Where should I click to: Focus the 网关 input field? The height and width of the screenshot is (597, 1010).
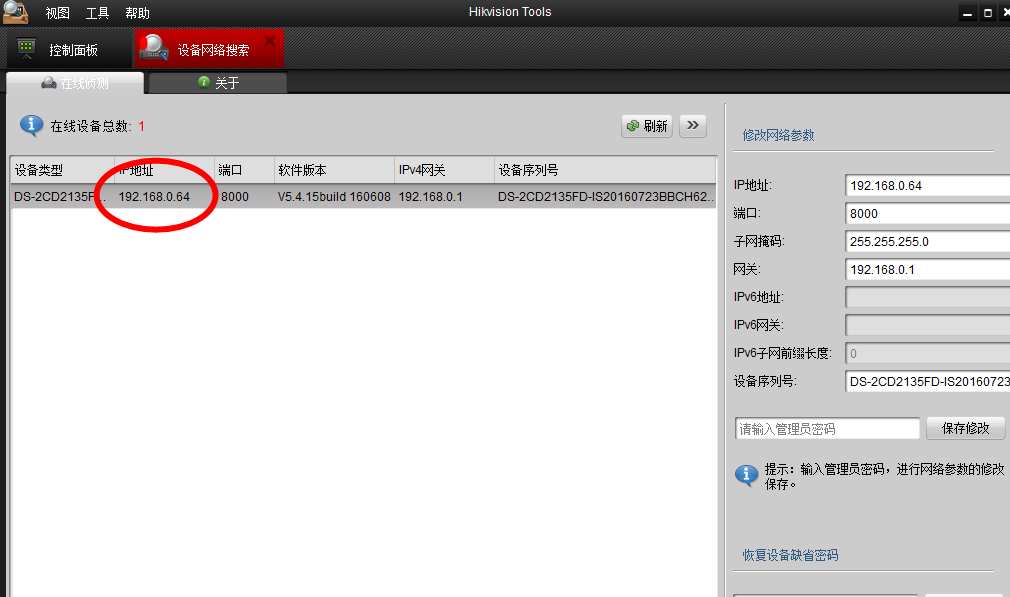(928, 269)
